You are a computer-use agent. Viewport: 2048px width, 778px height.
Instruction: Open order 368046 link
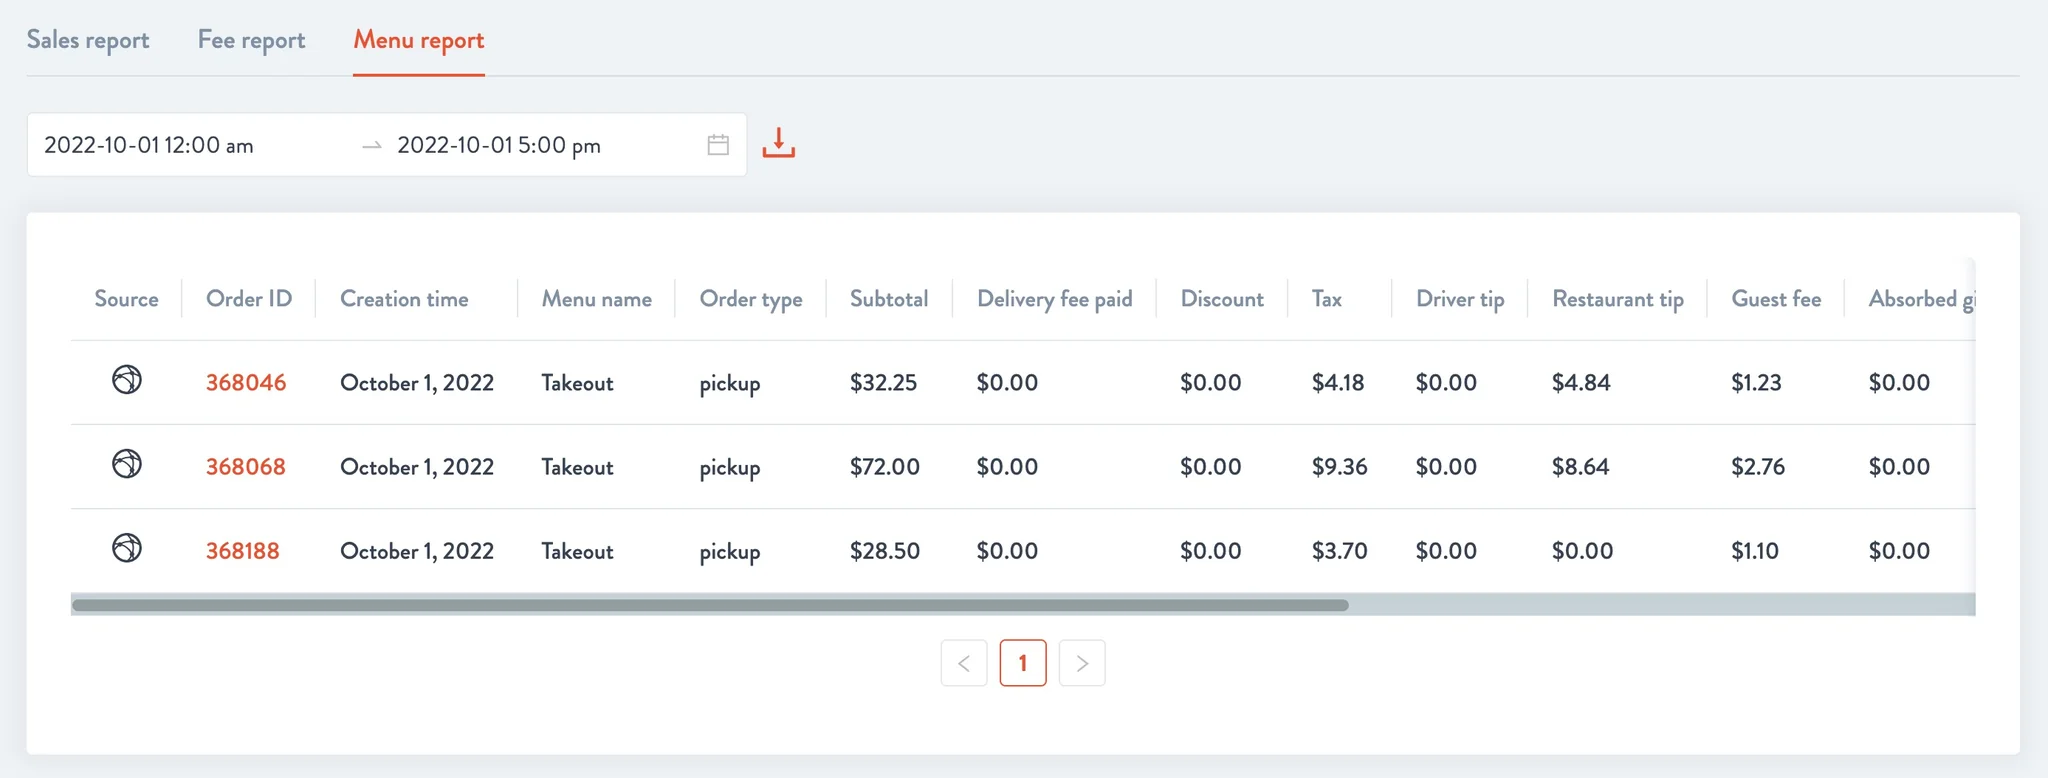pyautogui.click(x=246, y=383)
